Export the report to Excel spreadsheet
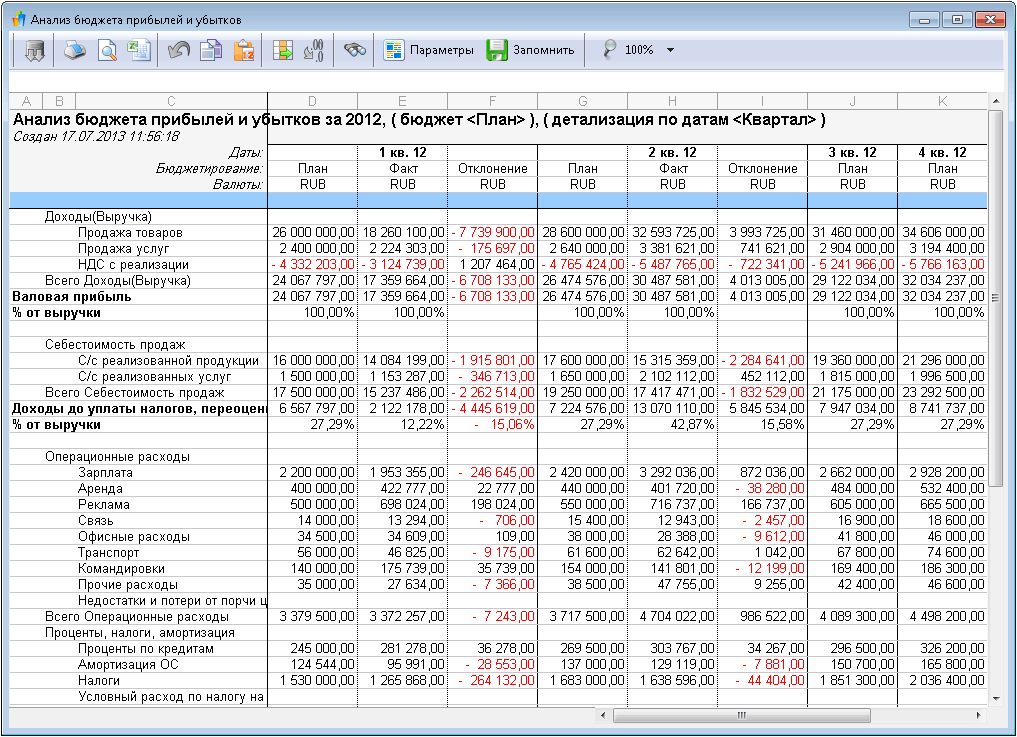The height and width of the screenshot is (737, 1017). [139, 50]
